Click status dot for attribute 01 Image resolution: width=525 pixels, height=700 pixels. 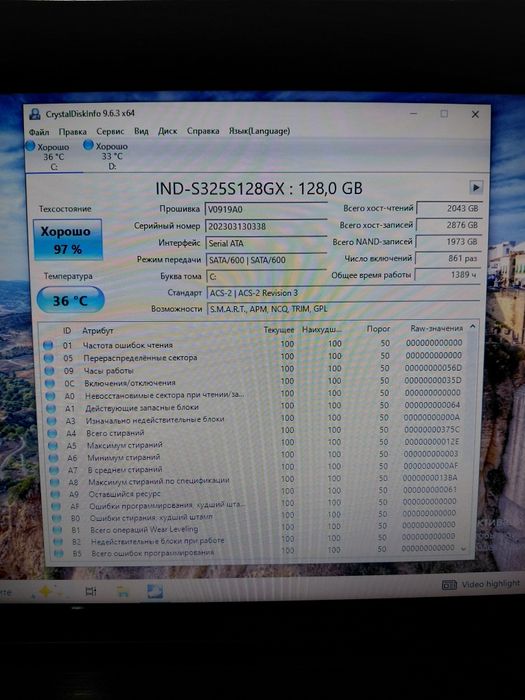48,345
